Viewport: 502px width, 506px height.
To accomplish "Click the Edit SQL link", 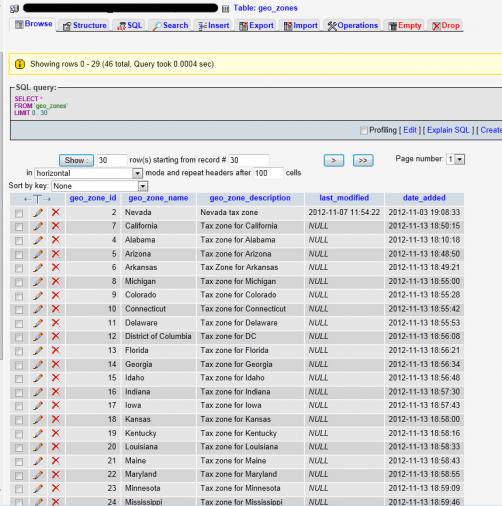I will [410, 130].
